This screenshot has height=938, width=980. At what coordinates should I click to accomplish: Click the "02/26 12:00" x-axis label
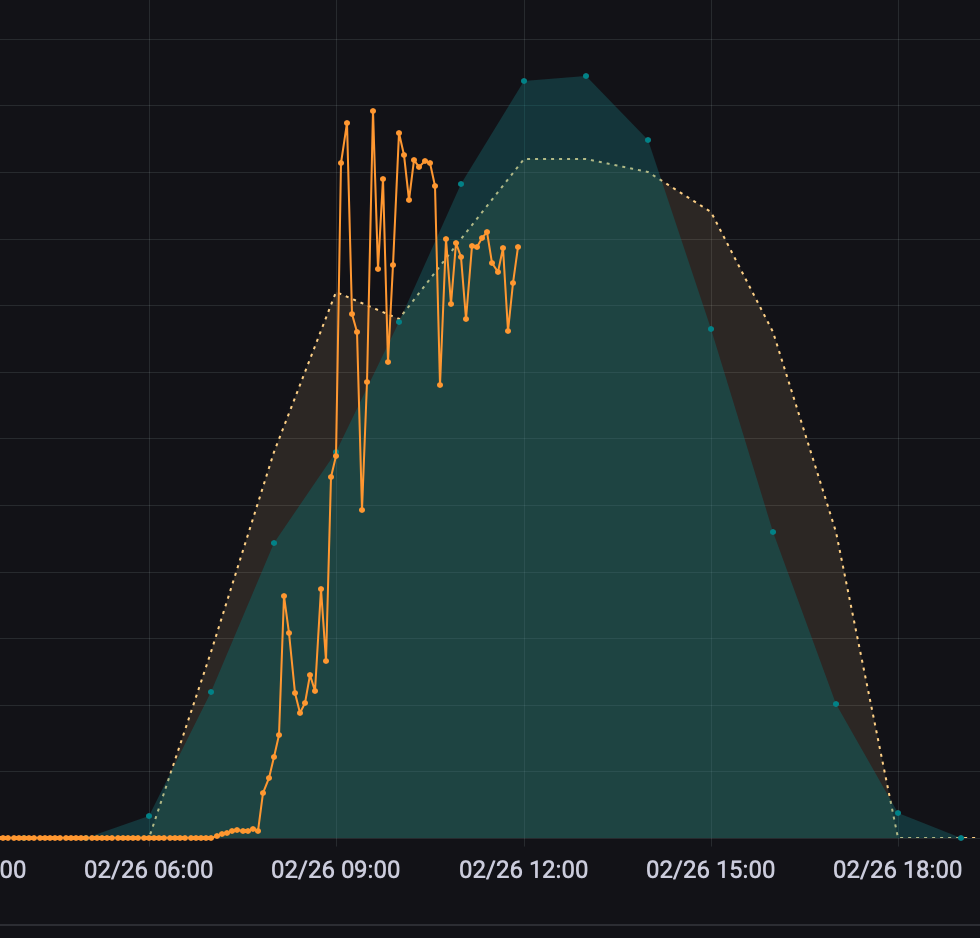[x=523, y=870]
